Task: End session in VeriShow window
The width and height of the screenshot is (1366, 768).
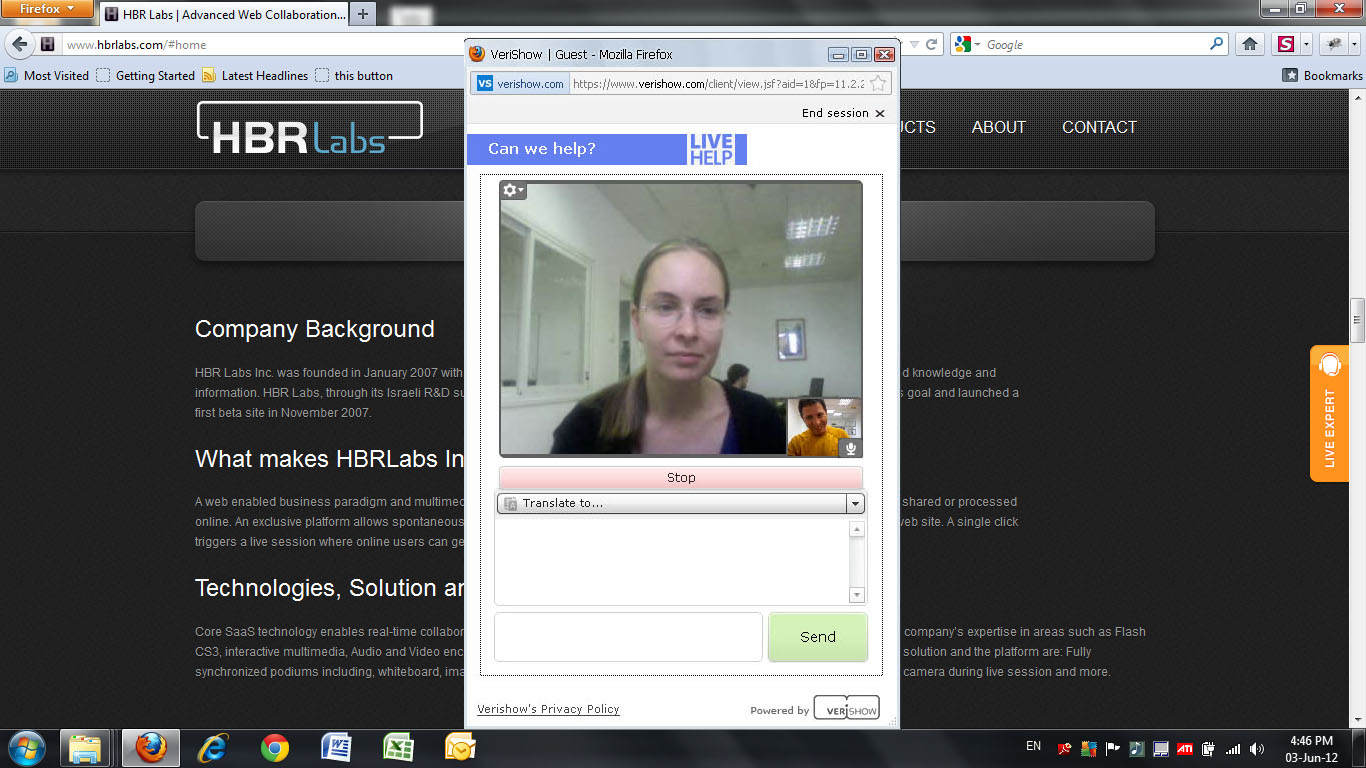Action: tap(843, 113)
